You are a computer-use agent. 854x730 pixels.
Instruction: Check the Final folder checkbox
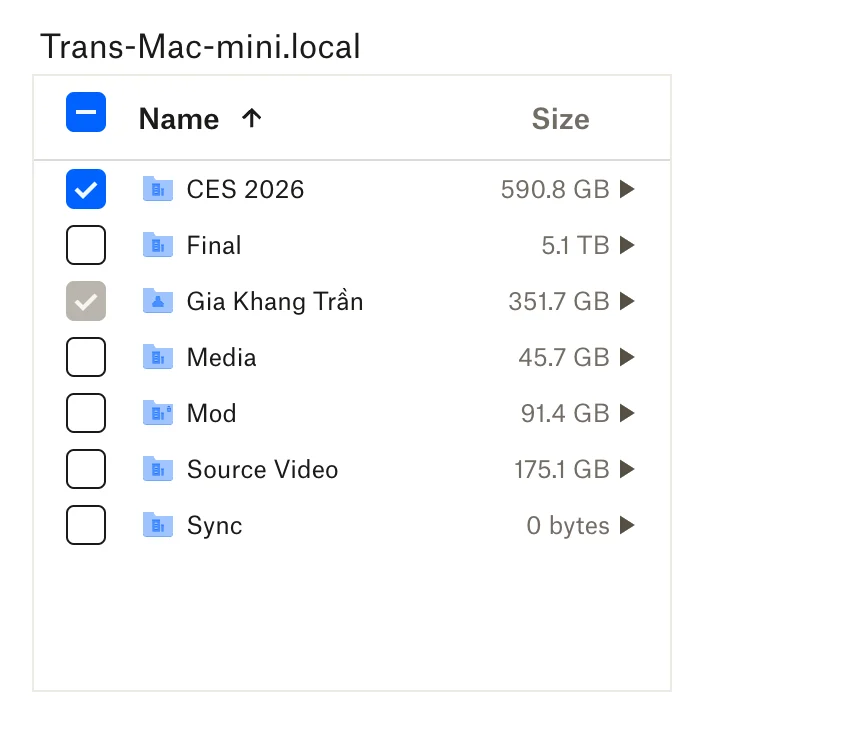click(x=85, y=245)
